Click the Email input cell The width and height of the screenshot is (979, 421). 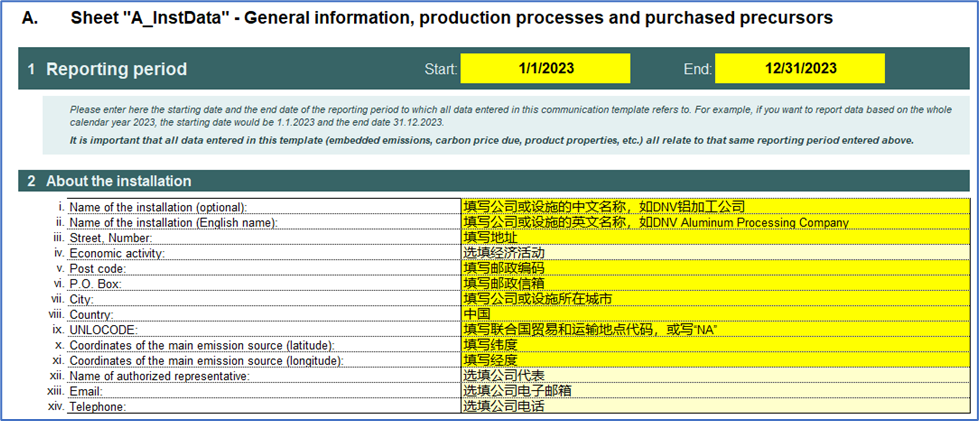[714, 391]
